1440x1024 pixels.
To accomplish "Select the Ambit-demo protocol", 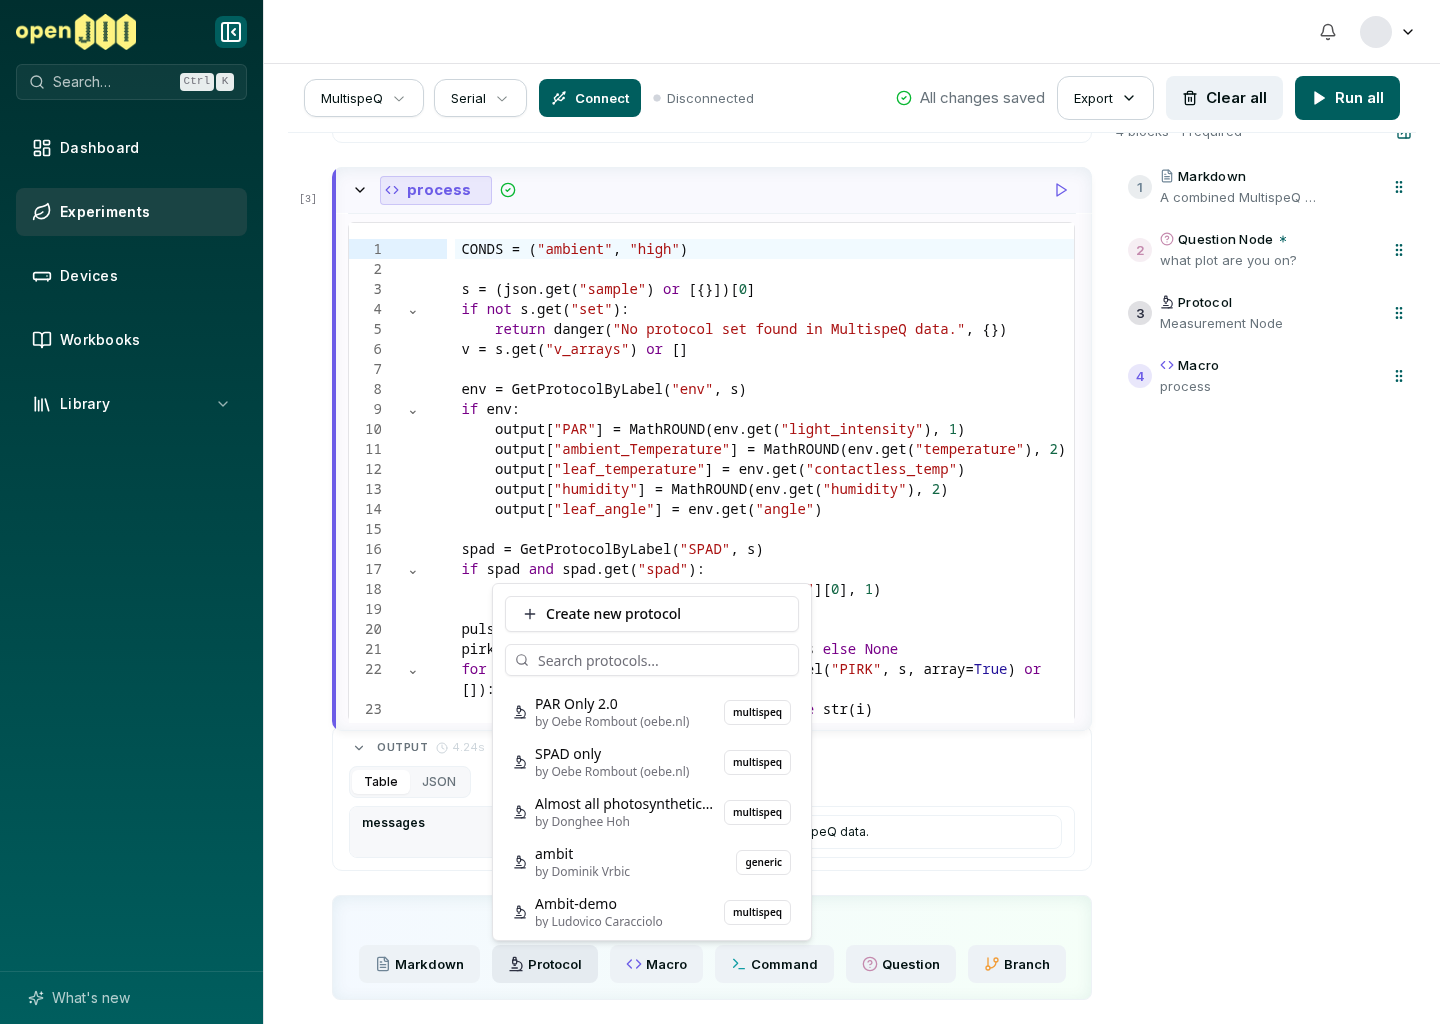I will click(x=652, y=912).
